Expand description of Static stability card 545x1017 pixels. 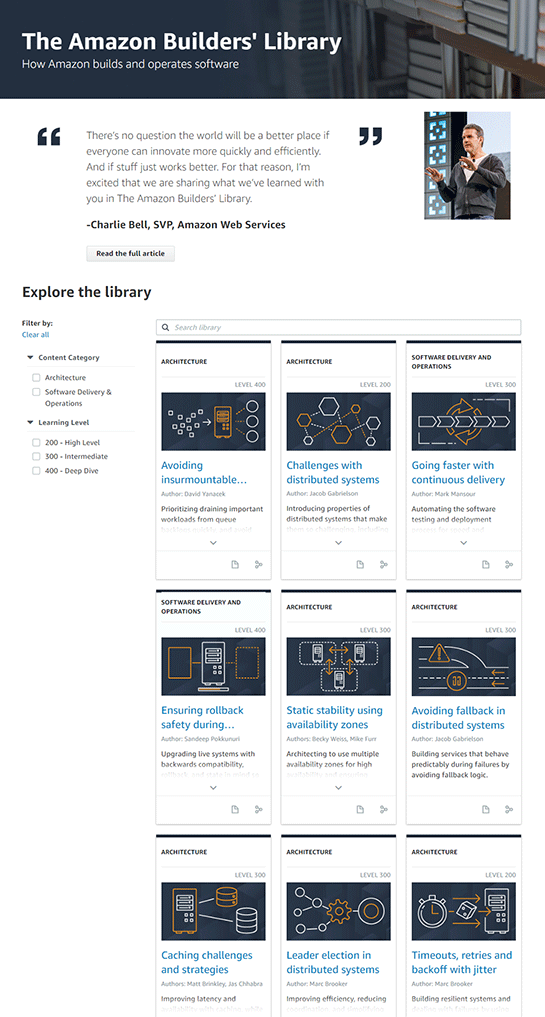click(x=338, y=787)
